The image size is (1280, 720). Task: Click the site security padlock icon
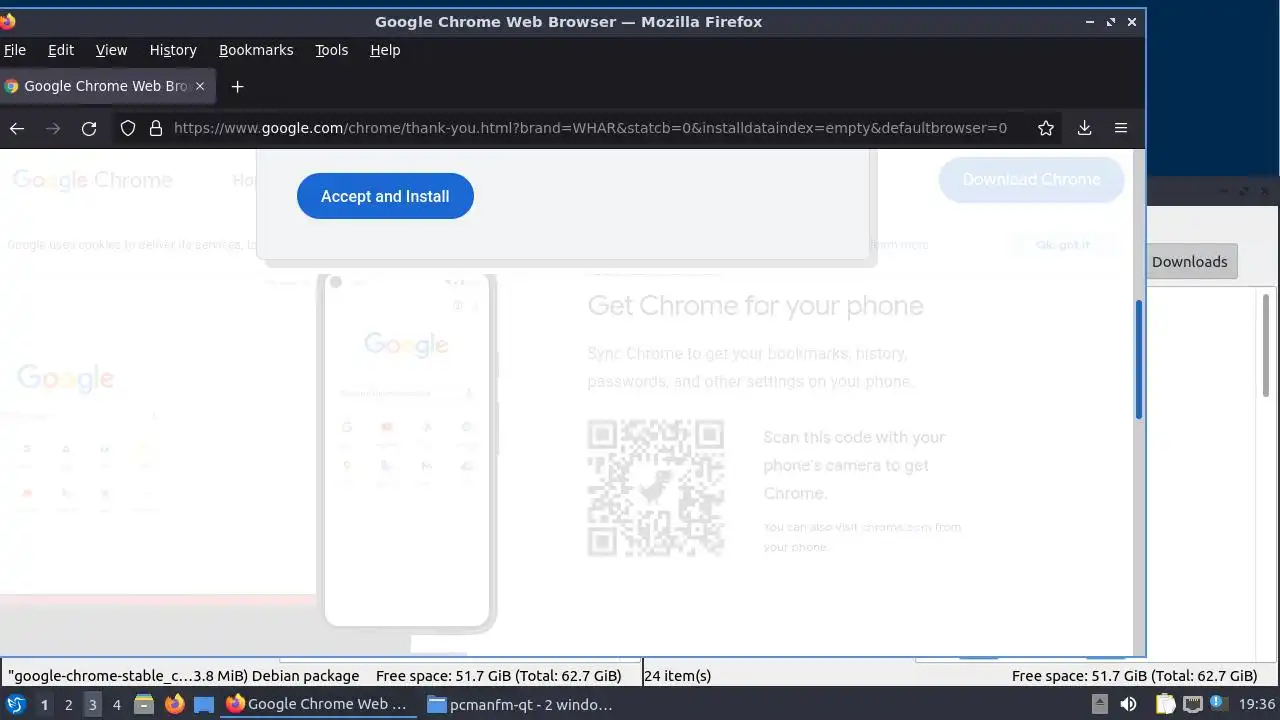pyautogui.click(x=155, y=128)
